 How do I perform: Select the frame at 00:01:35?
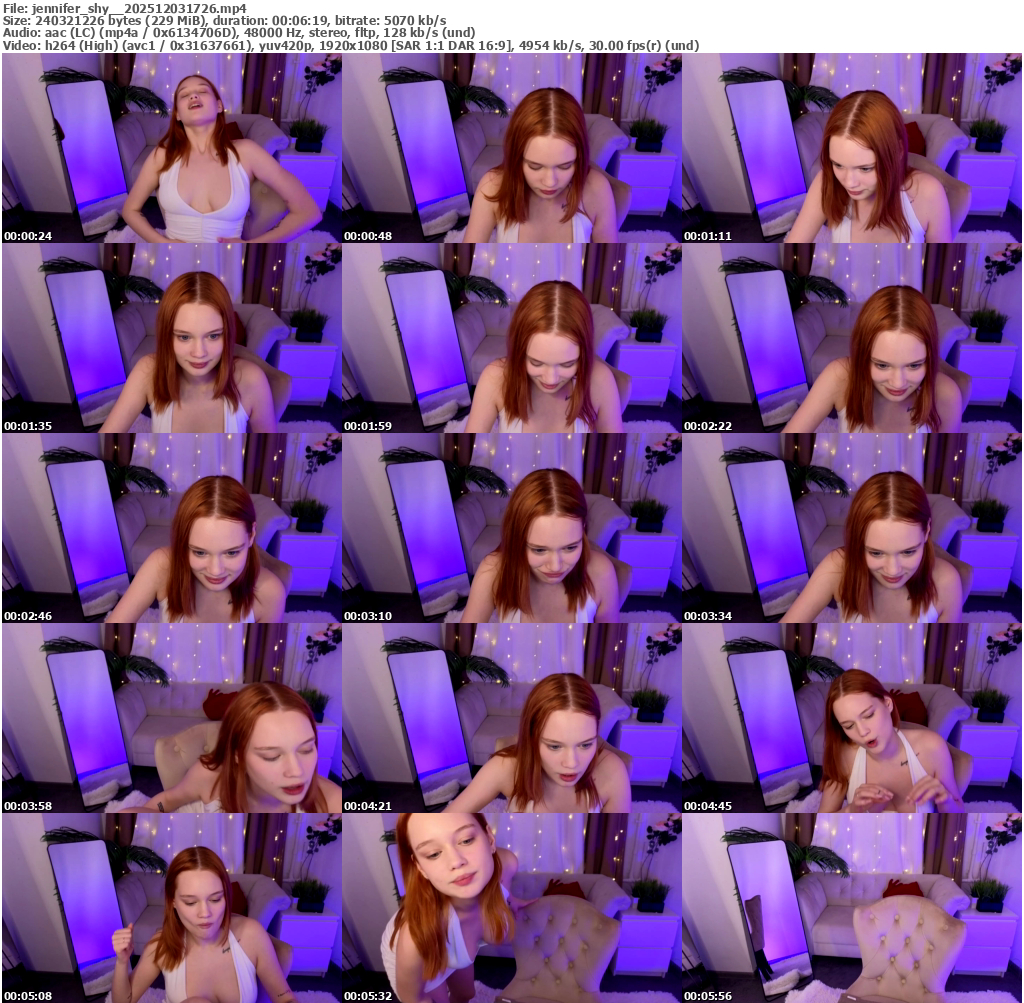click(171, 338)
